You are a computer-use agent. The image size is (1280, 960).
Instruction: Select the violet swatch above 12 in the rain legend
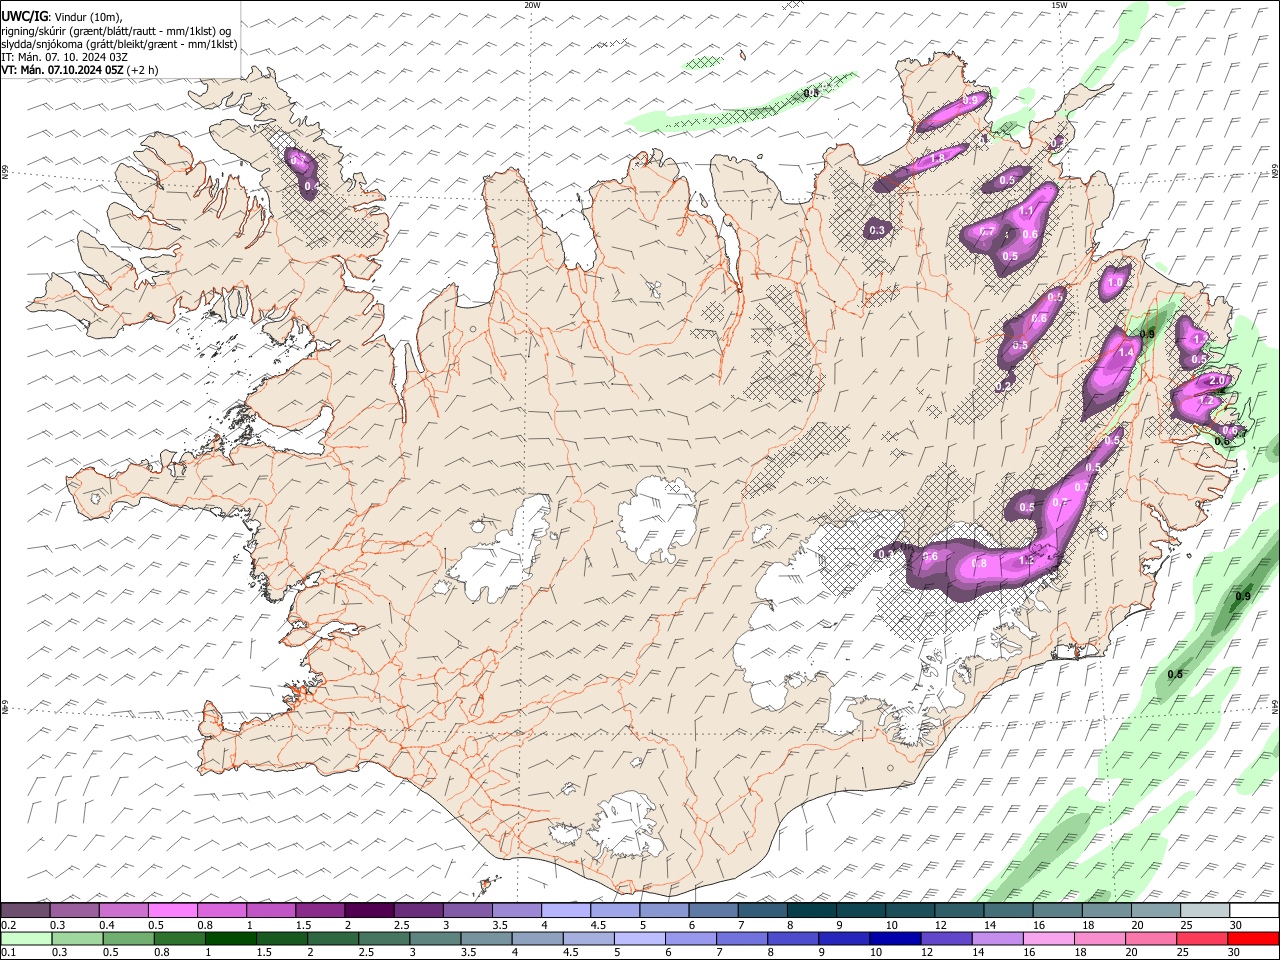click(947, 938)
